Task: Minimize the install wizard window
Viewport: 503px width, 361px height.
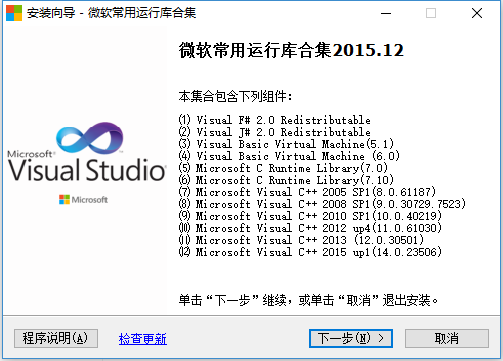Action: click(386, 13)
